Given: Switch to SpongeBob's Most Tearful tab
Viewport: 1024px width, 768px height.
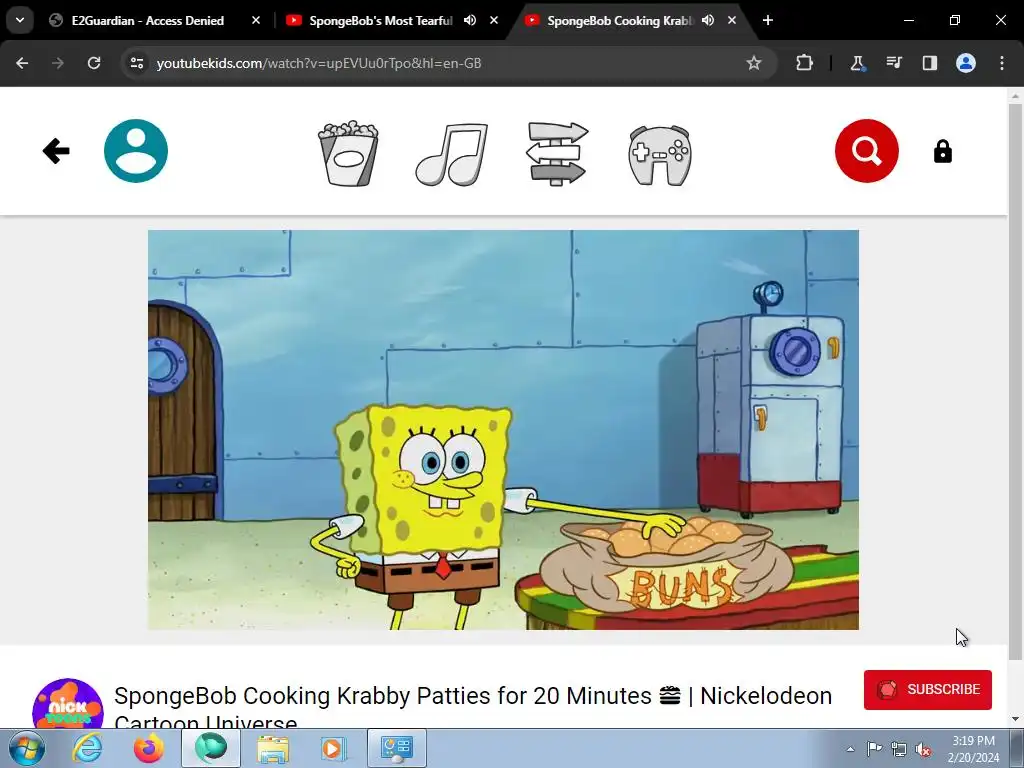Looking at the screenshot, I should 380,21.
